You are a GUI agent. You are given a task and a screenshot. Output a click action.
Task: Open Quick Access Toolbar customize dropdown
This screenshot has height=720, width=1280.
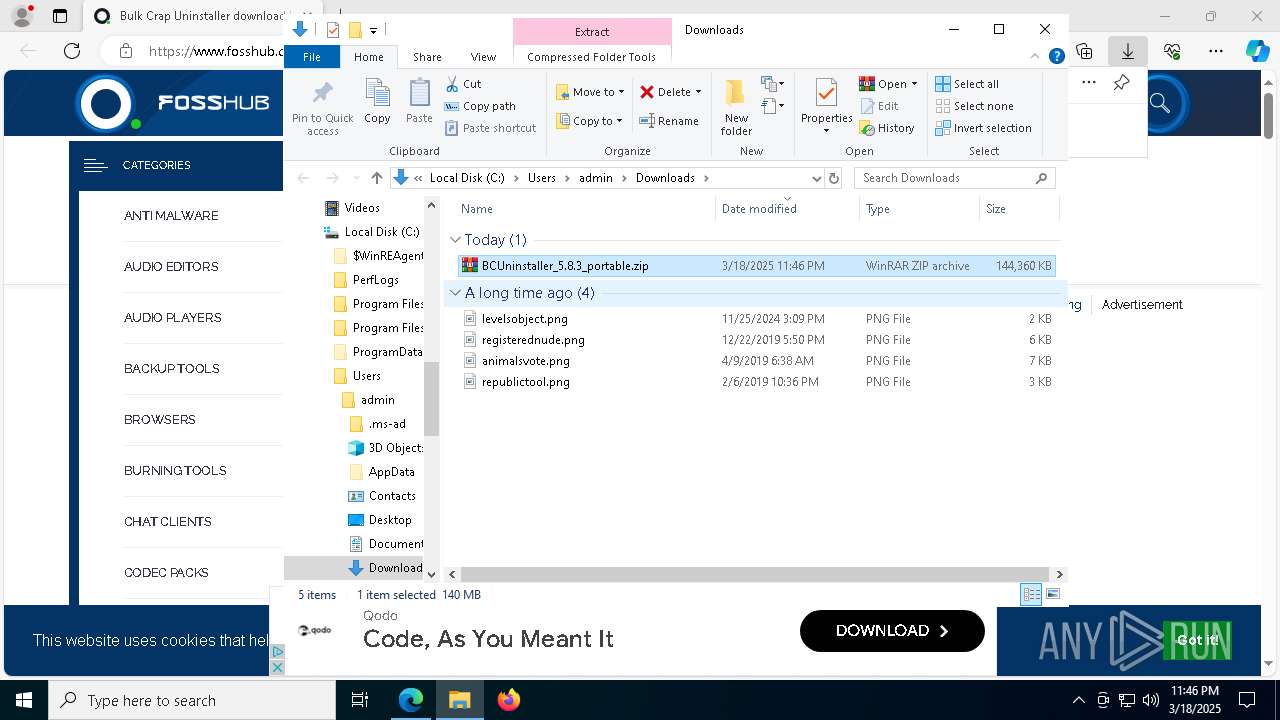(x=373, y=31)
